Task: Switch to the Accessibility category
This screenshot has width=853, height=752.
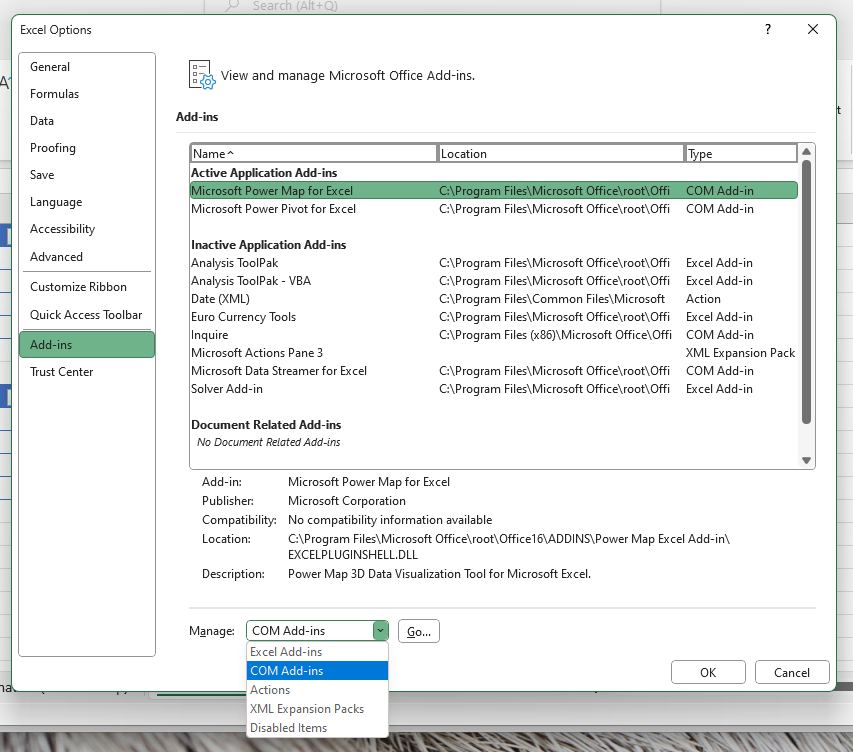Action: click(86, 229)
